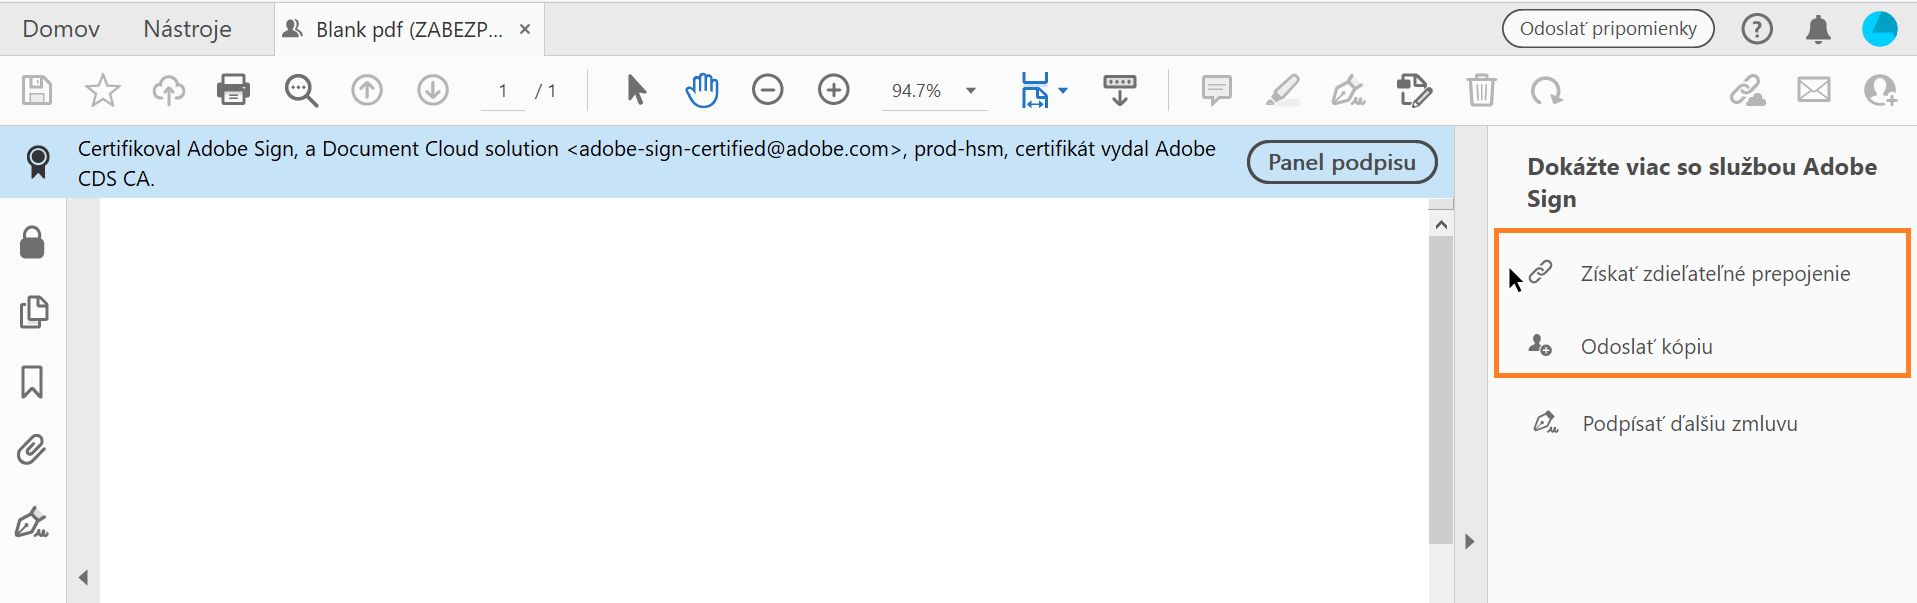The width and height of the screenshot is (1917, 603).
Task: Select the arrow selection tool
Action: (636, 90)
